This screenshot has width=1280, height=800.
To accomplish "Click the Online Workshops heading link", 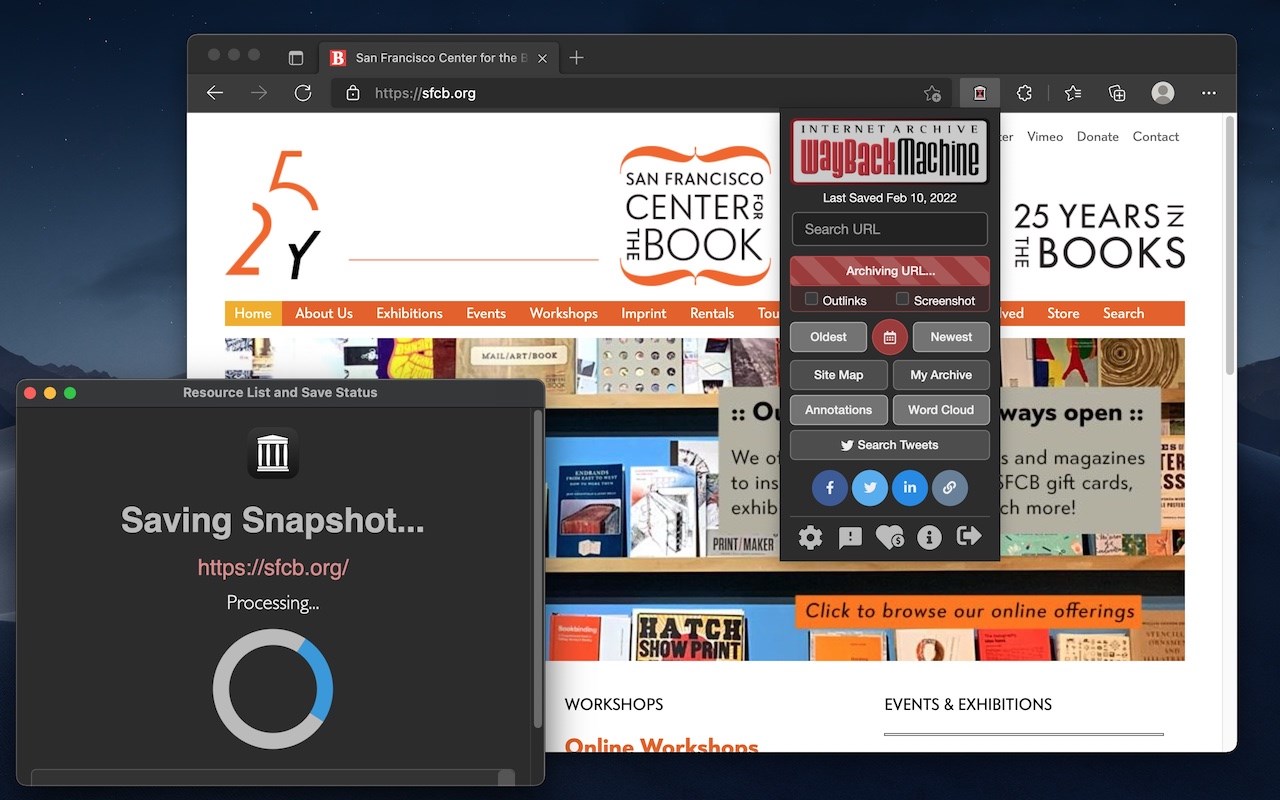I will tap(662, 745).
